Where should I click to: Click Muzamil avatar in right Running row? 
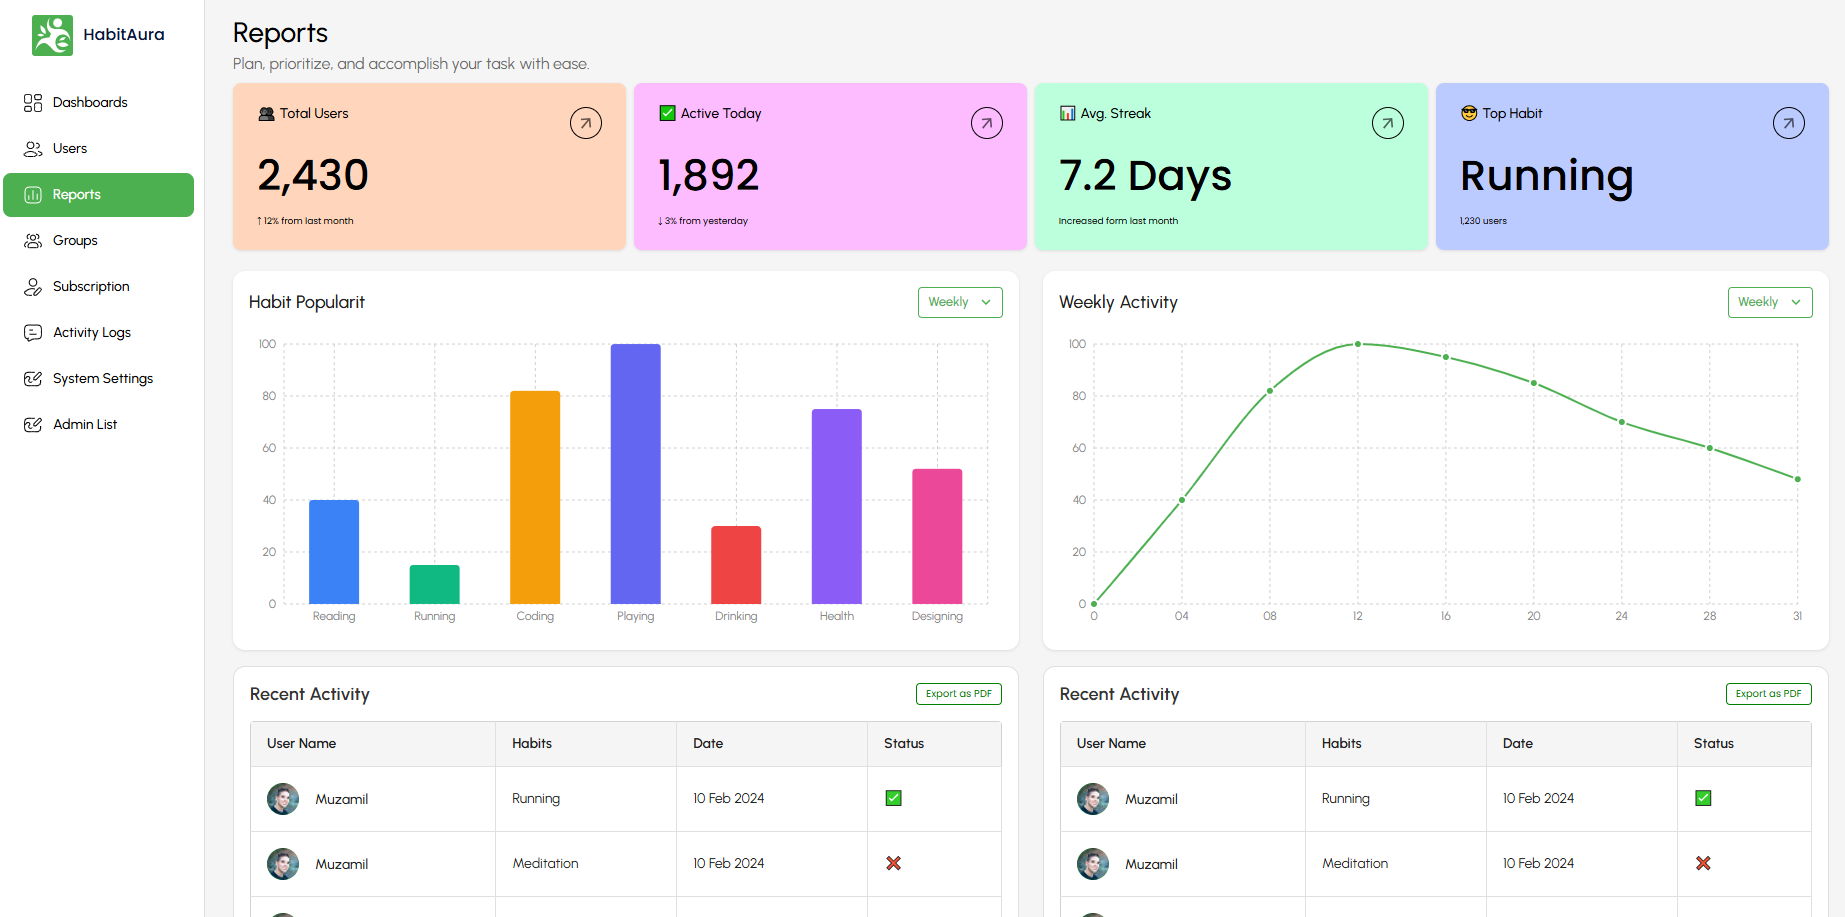[x=1093, y=799]
